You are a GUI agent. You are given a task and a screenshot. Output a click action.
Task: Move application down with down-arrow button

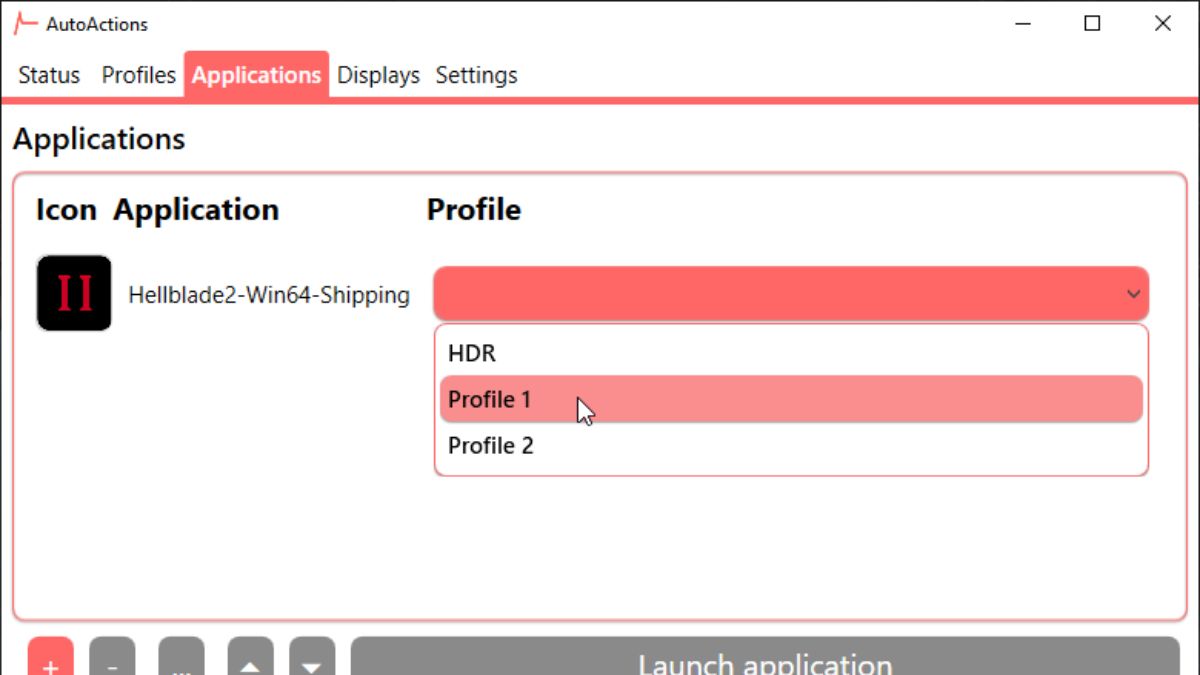pos(312,659)
